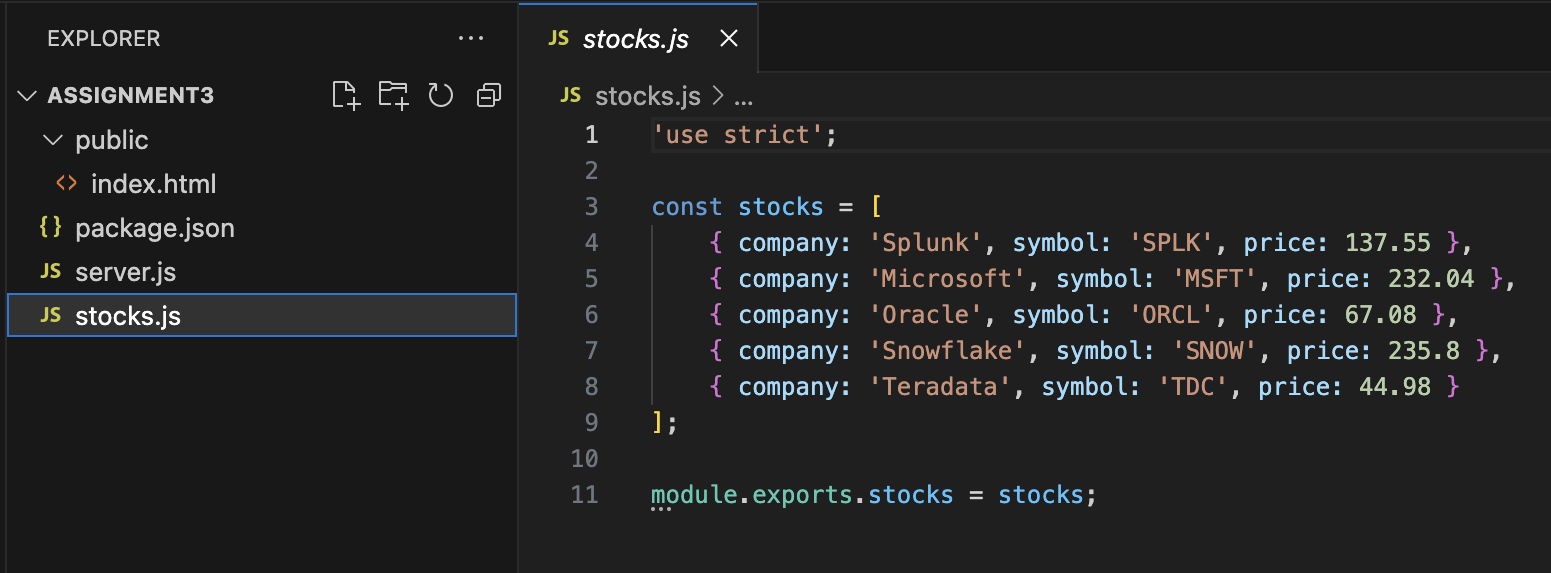Click the module keyword on line 11
The height and width of the screenshot is (573, 1551).
coord(695,495)
